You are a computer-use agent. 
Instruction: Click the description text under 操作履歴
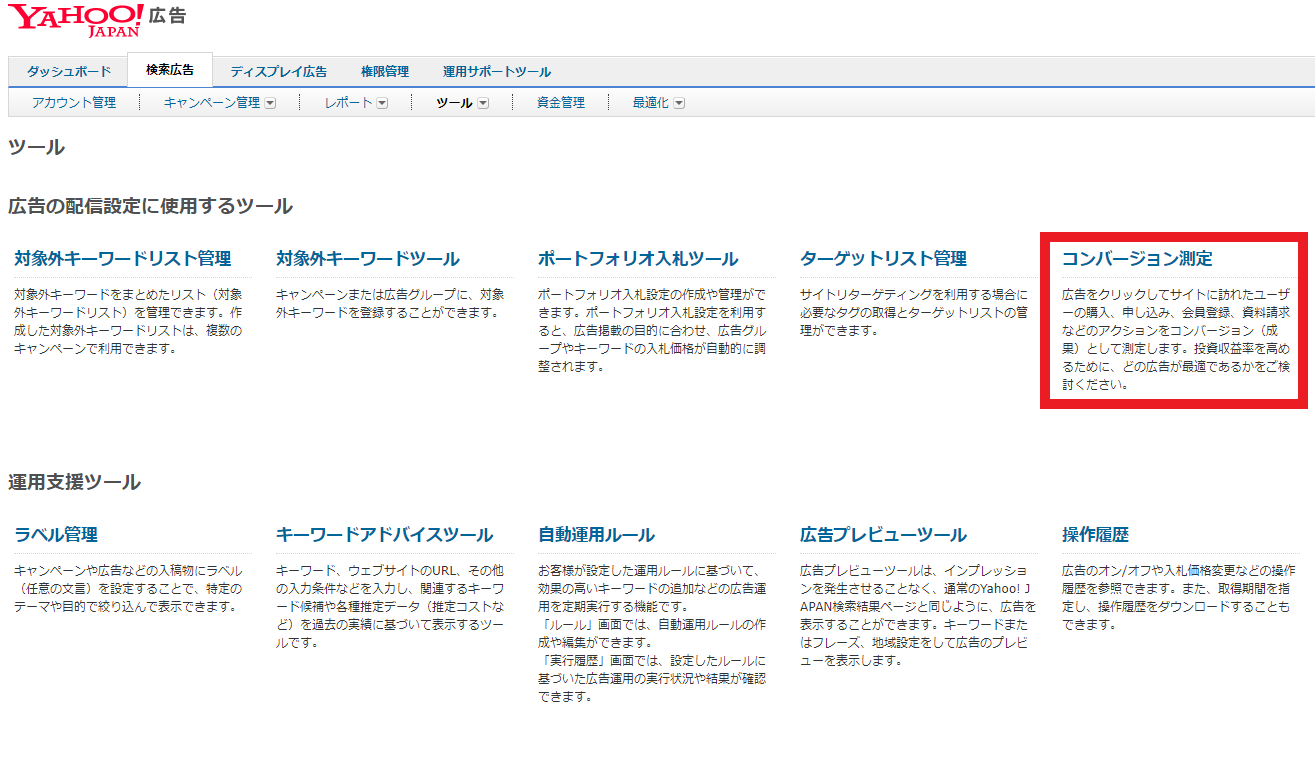[x=1179, y=597]
